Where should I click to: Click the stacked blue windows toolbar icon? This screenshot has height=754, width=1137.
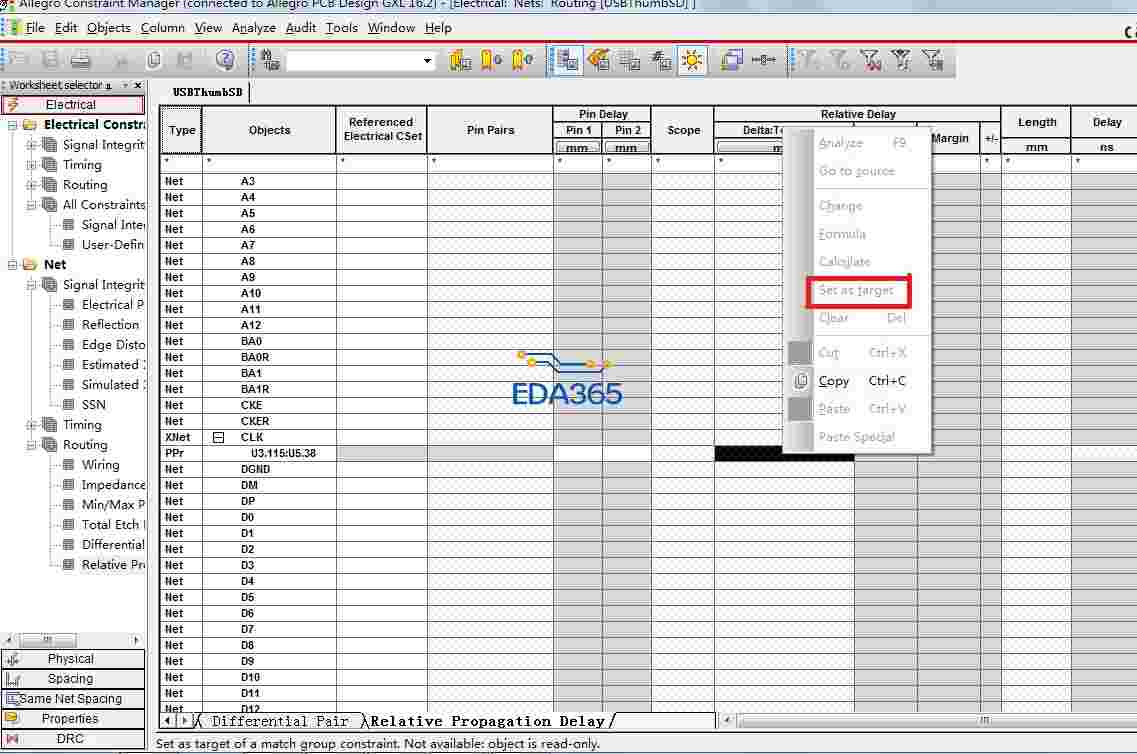pos(731,60)
